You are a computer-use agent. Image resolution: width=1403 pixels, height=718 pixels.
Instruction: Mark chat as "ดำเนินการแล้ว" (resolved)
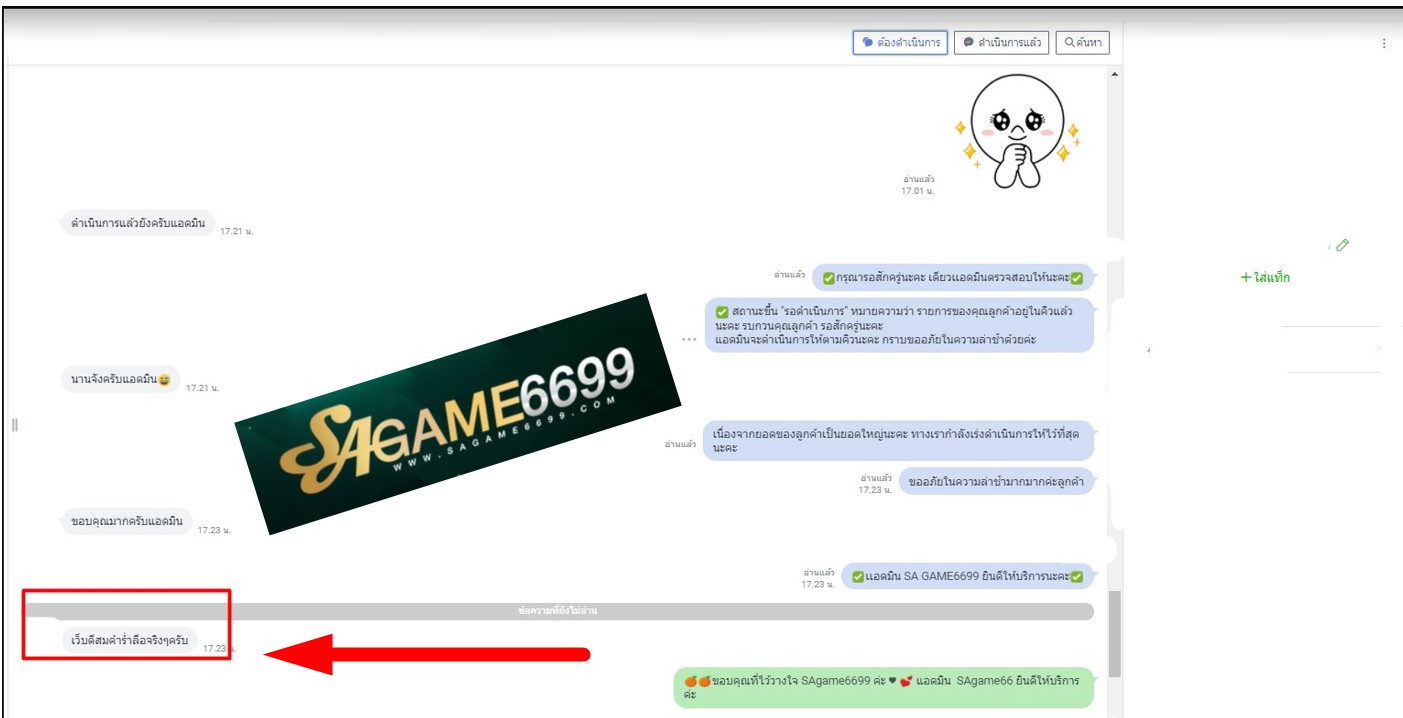(x=1001, y=43)
